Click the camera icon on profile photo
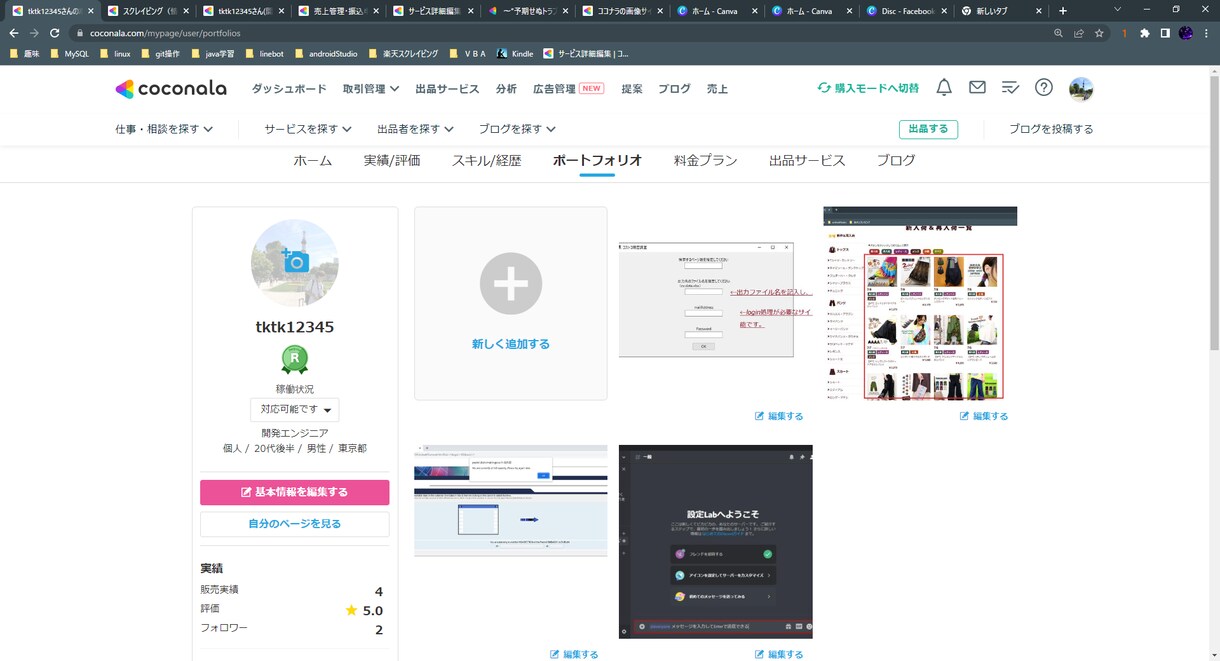This screenshot has height=661, width=1220. [x=295, y=260]
